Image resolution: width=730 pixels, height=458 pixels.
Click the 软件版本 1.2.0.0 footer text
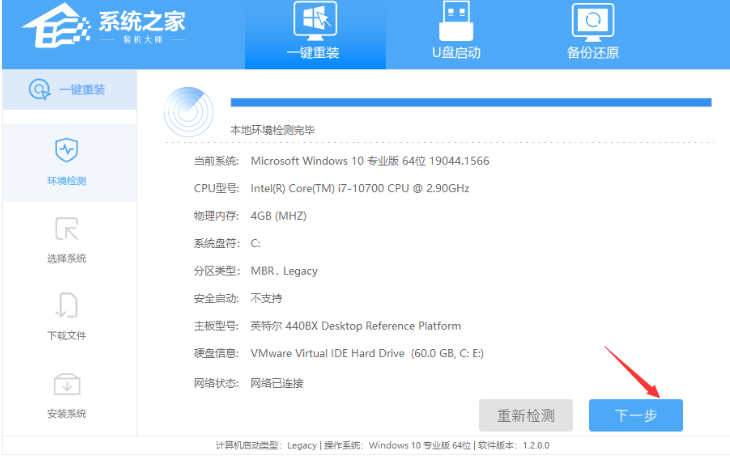coord(514,445)
